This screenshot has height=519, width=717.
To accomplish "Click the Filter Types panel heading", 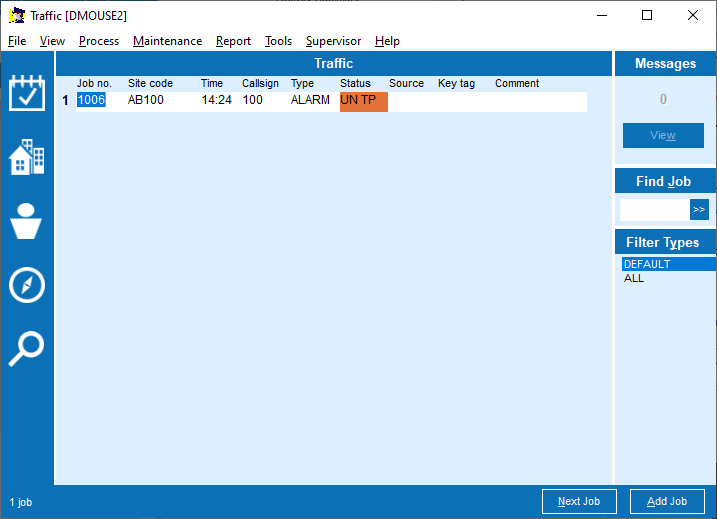I will 663,242.
